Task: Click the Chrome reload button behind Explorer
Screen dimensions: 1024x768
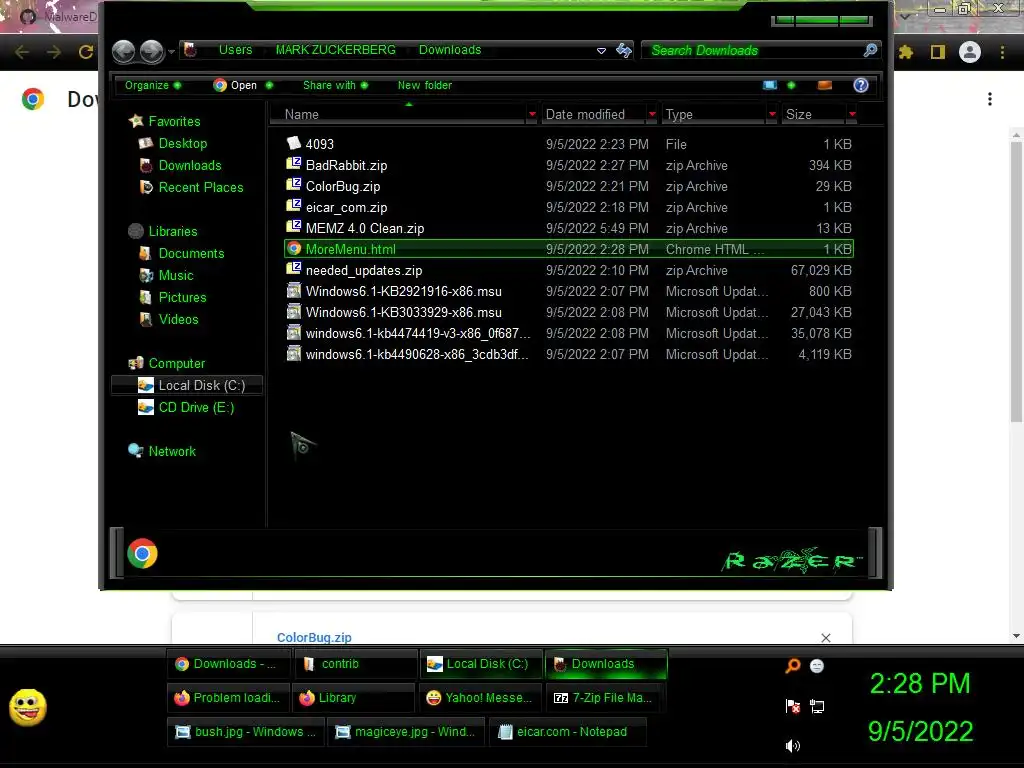Action: pos(85,52)
